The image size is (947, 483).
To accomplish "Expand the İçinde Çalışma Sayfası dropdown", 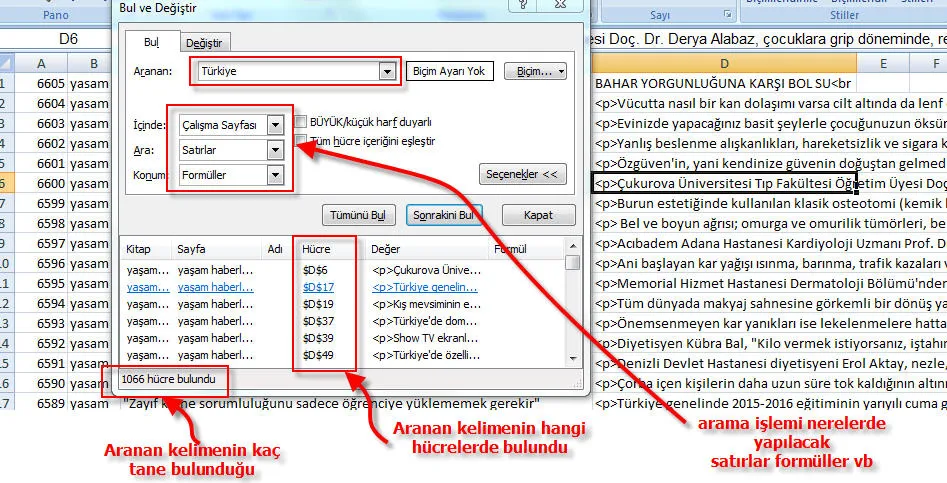I will coord(276,124).
